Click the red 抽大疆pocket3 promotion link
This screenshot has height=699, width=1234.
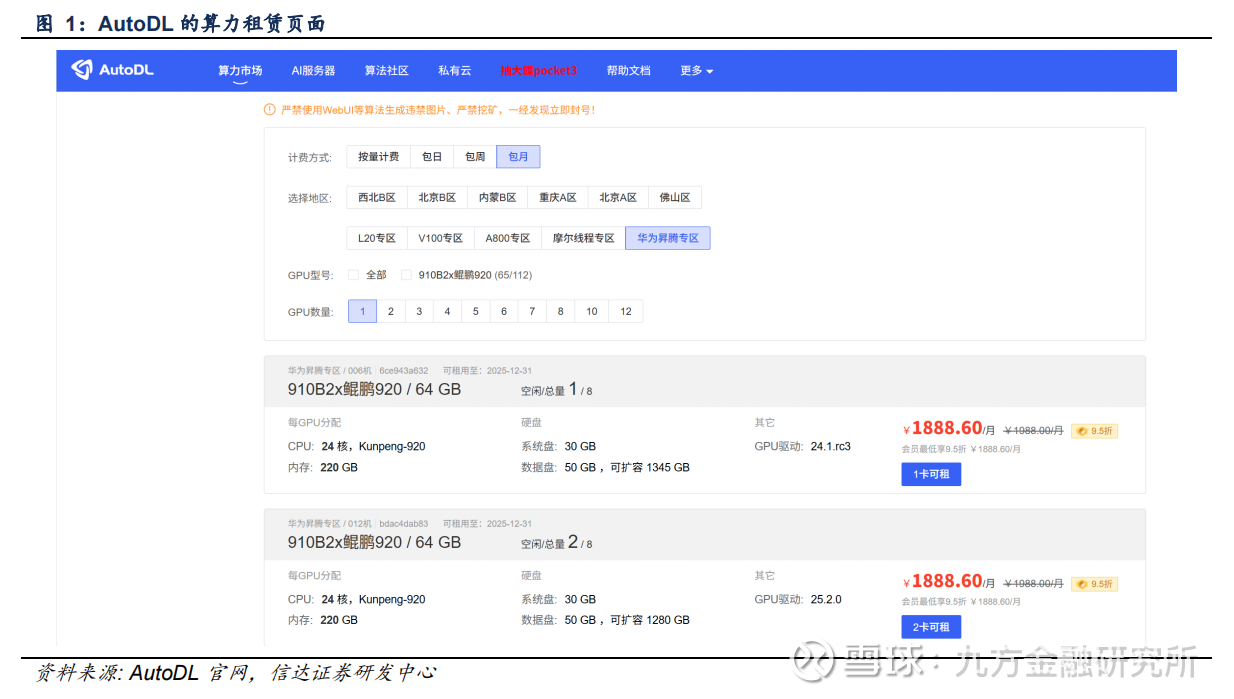[x=539, y=71]
